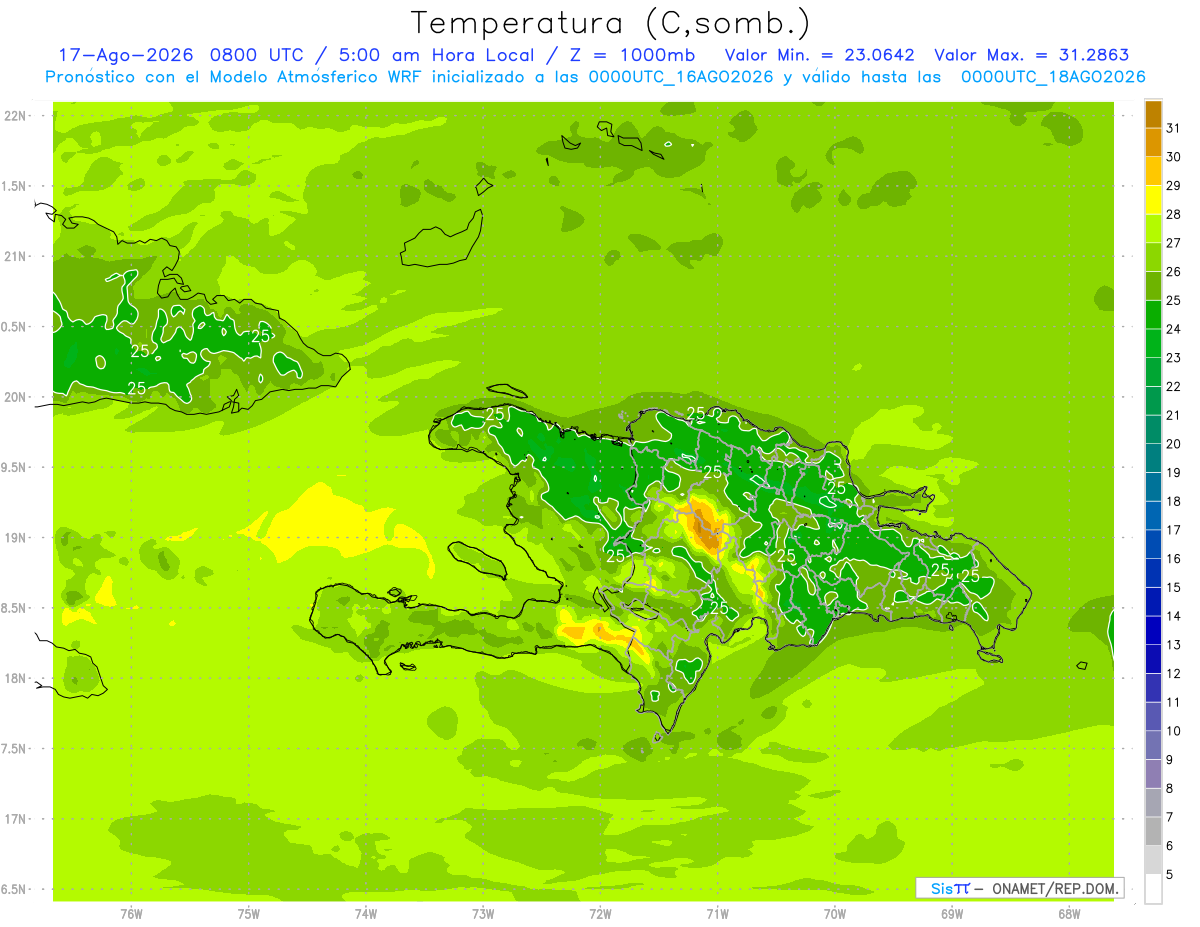Click Valor Min. = 23.0642 value

pyautogui.click(x=819, y=55)
